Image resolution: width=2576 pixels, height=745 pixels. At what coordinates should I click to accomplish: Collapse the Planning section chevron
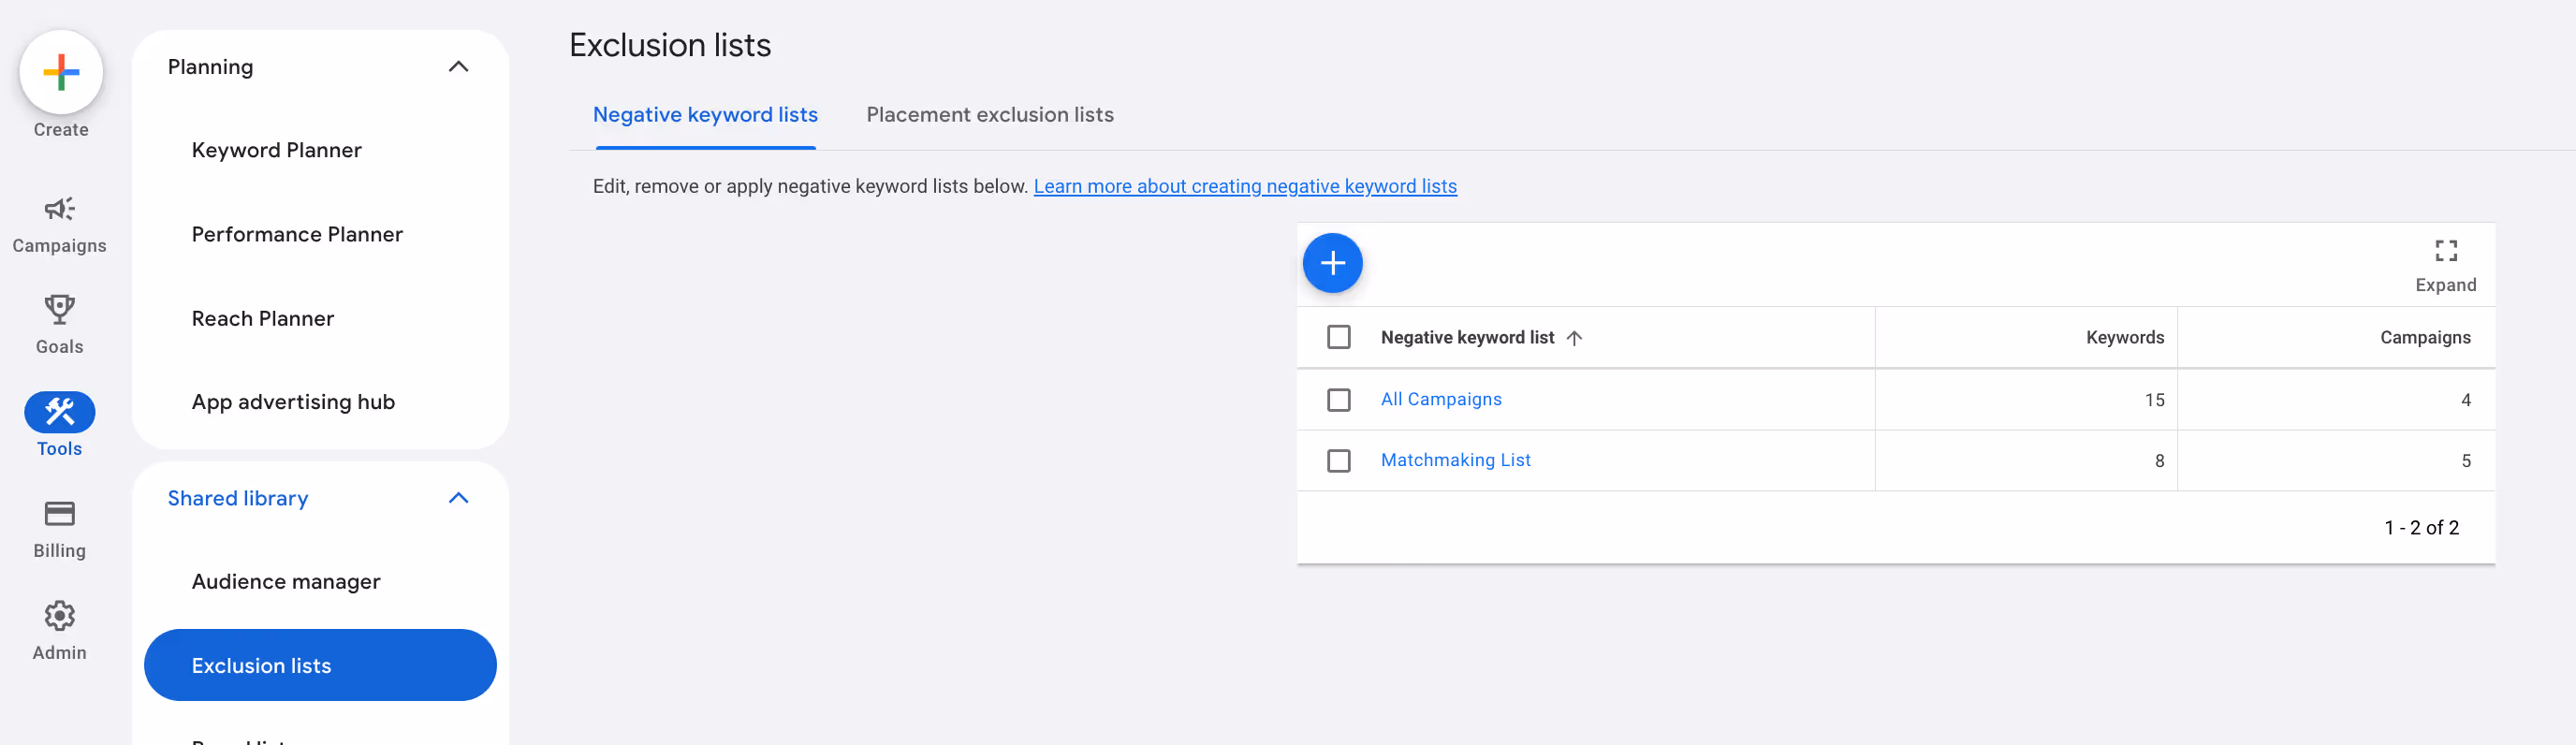(458, 67)
